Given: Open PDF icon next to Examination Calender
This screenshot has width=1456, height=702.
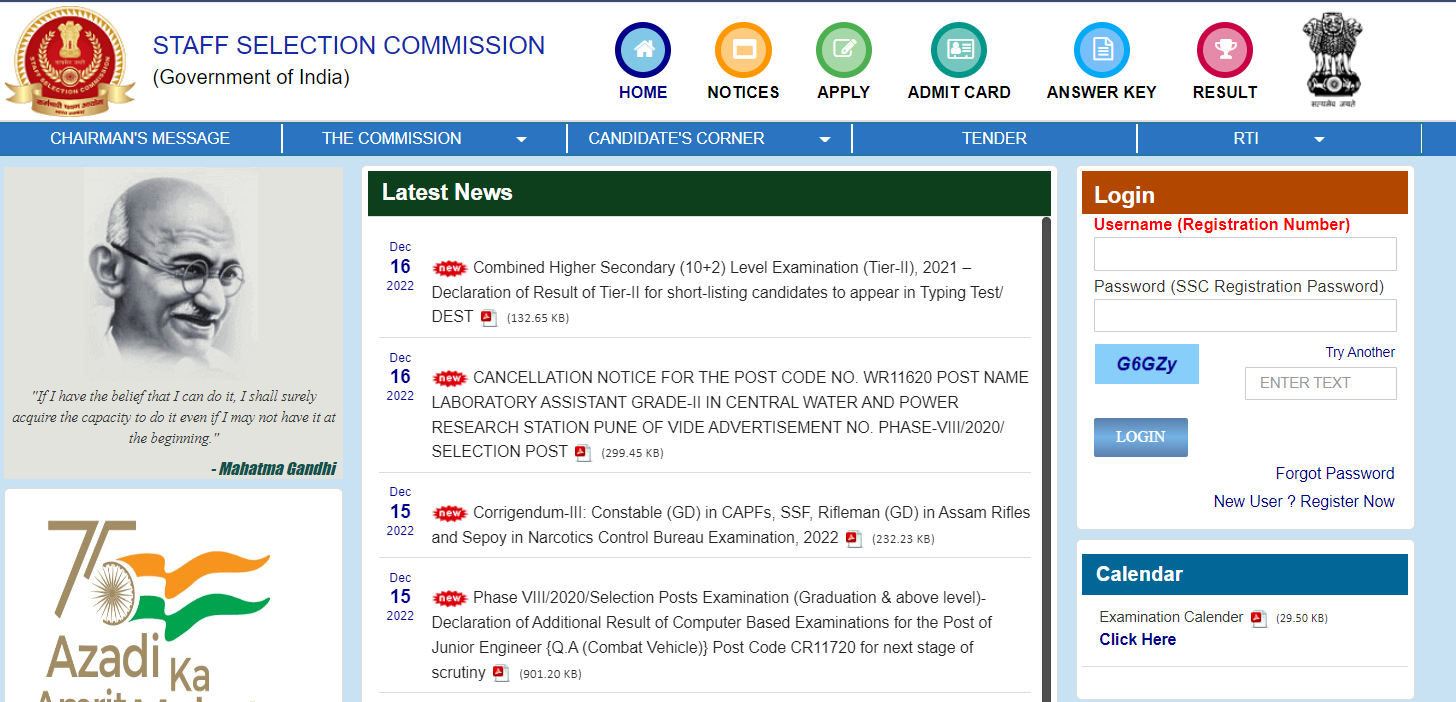Looking at the screenshot, I should point(1258,618).
